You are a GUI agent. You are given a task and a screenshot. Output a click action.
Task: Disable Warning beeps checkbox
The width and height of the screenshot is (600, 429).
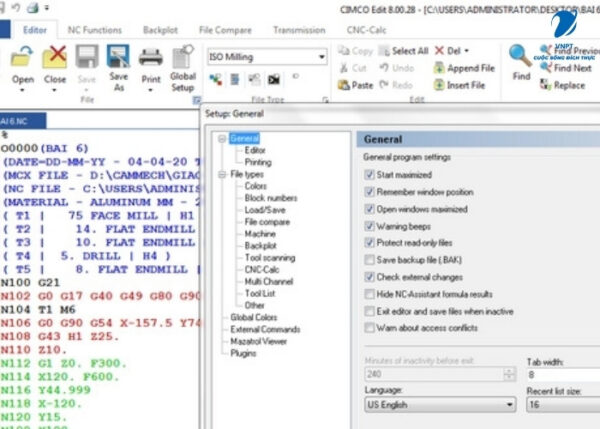pyautogui.click(x=369, y=226)
